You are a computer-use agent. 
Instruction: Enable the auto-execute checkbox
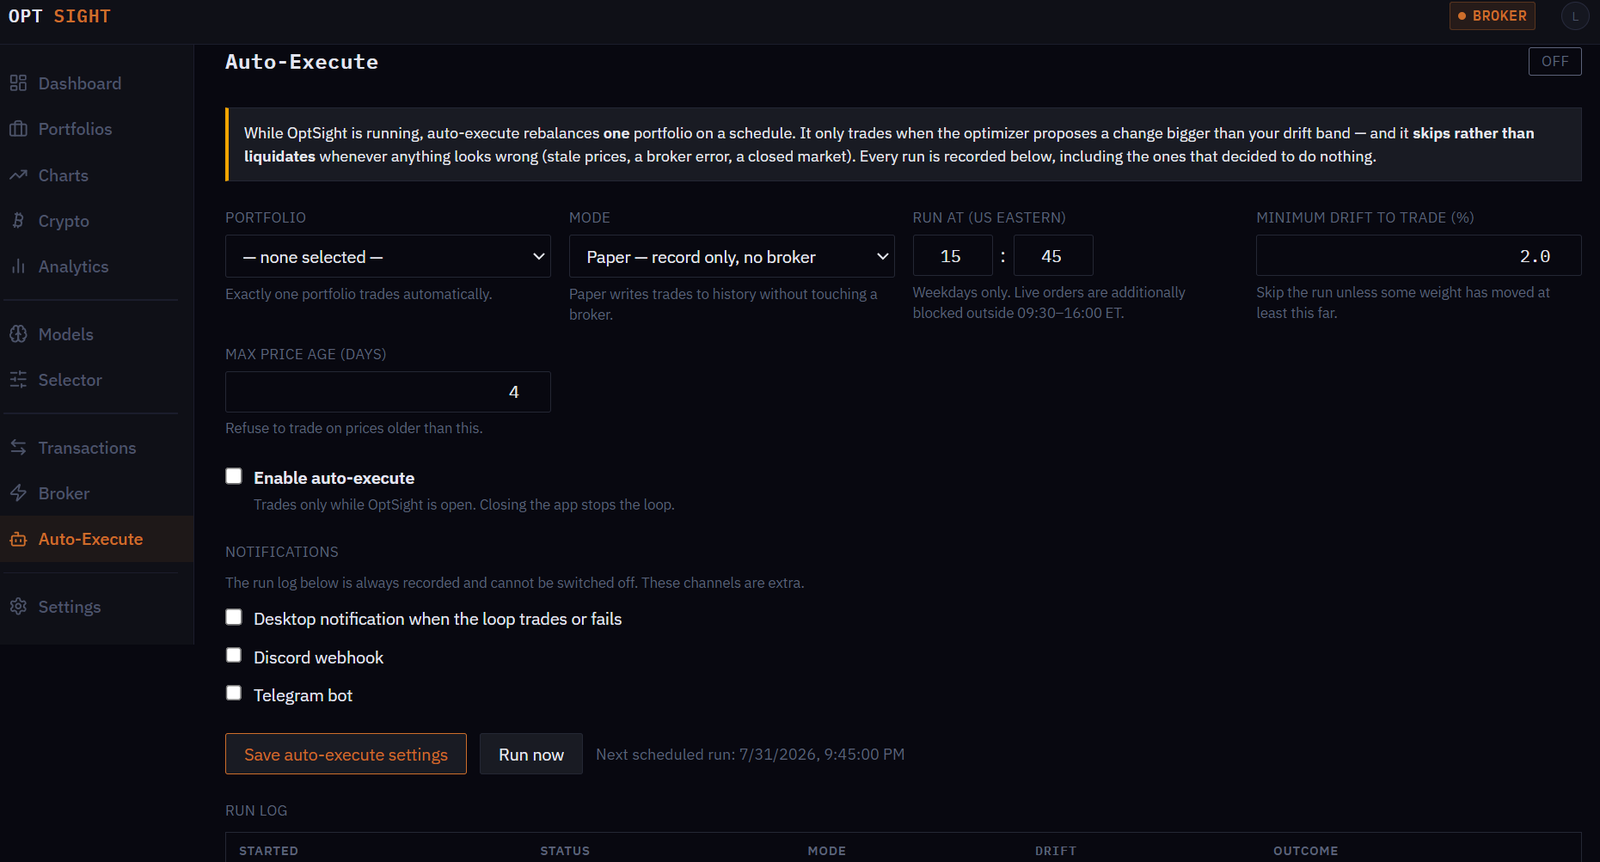coord(234,476)
